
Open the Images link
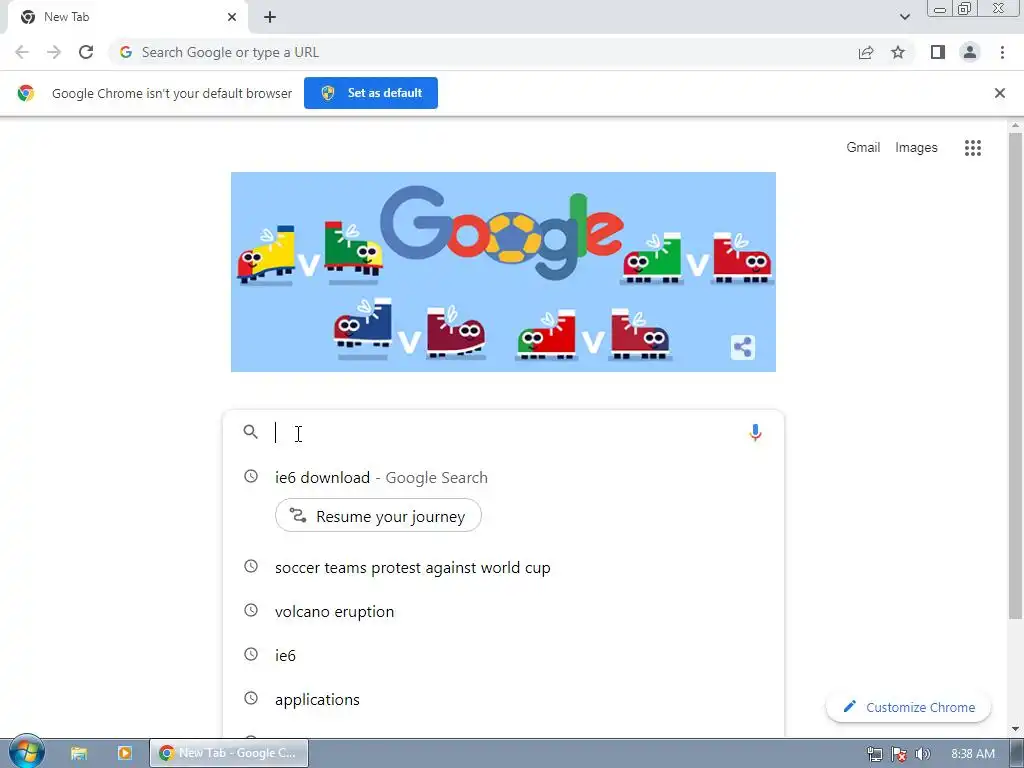point(916,148)
